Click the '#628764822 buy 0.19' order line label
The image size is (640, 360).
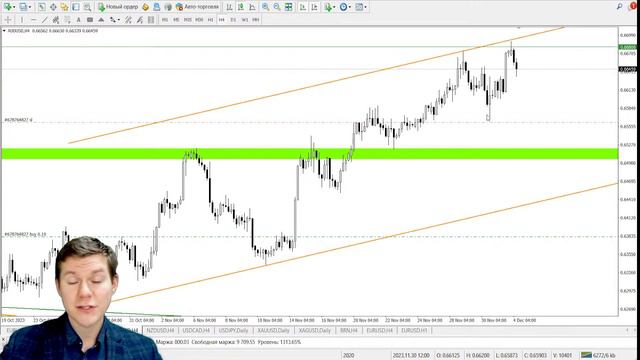[25, 235]
